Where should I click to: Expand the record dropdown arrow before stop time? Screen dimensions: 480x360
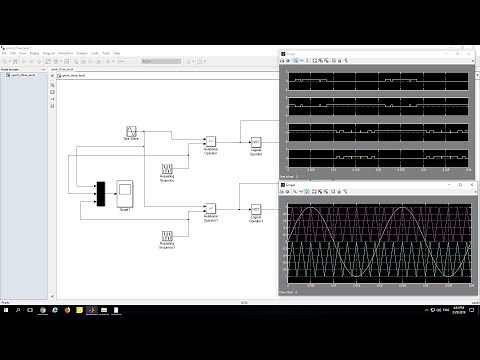coord(113,61)
